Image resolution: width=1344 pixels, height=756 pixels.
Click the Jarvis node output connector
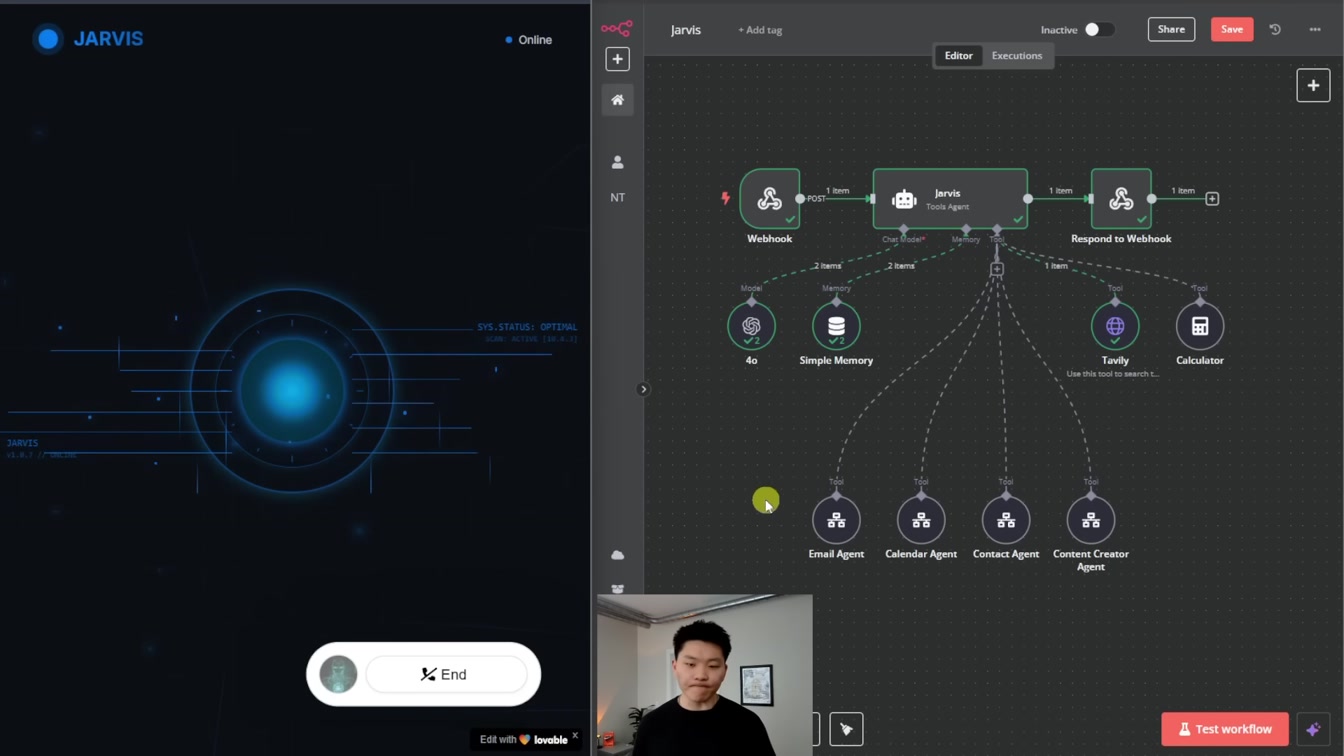coord(1028,199)
